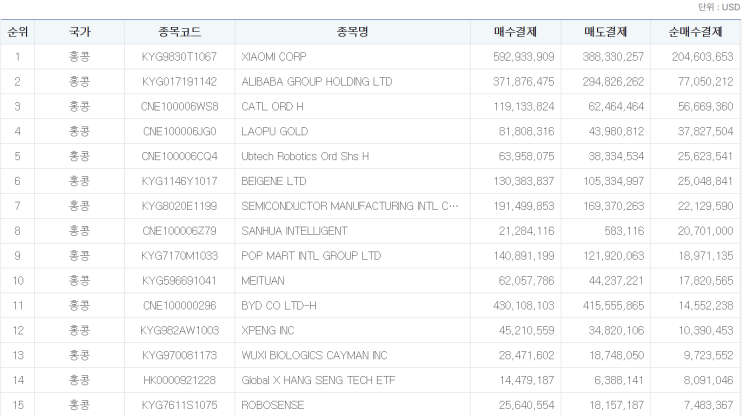Click the 순위 column header
Screen dimensions: 743x416
(18, 32)
